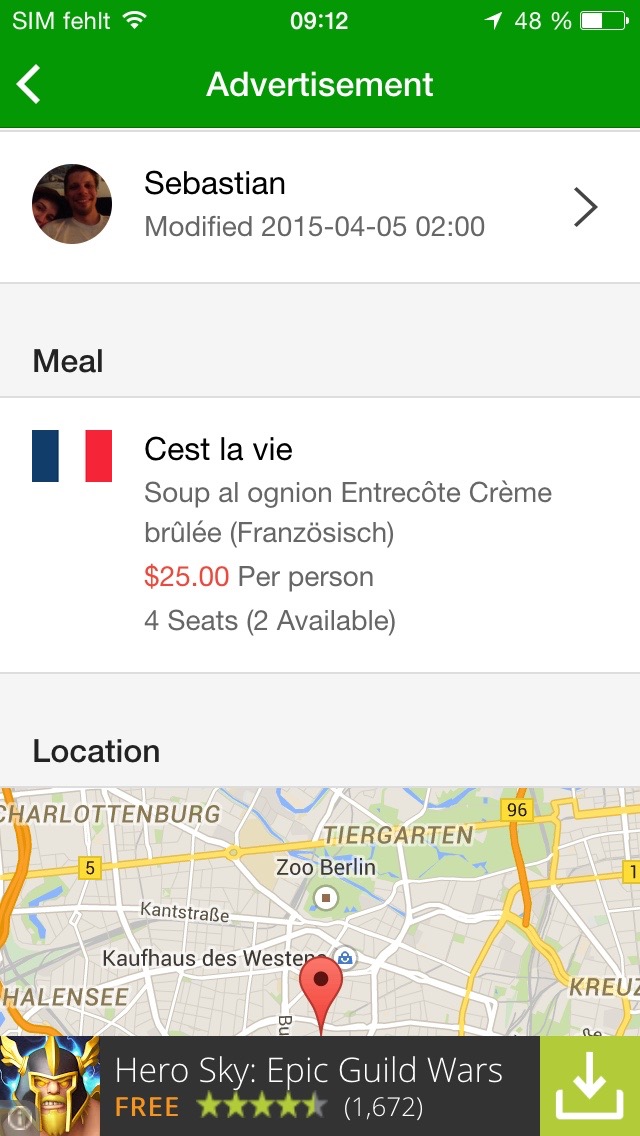
Task: Tap Sebastian's profile photo
Action: click(72, 204)
